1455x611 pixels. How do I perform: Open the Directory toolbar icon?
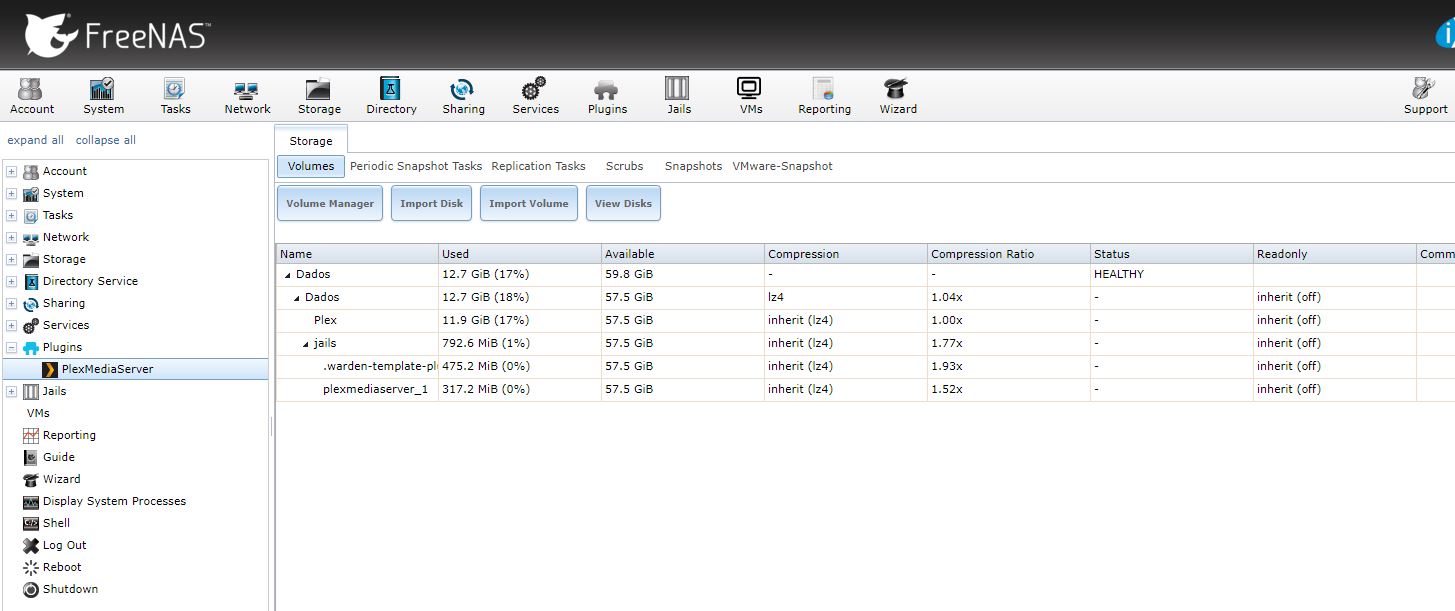[391, 96]
